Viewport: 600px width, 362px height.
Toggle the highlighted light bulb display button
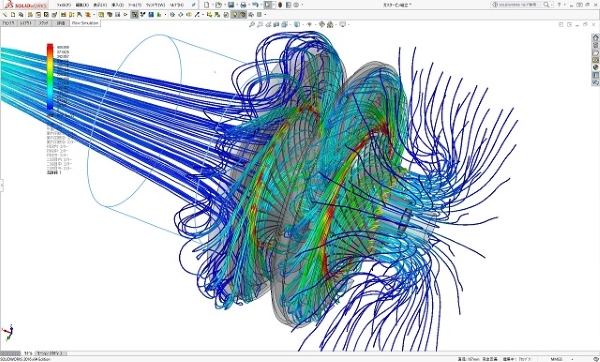[x=235, y=15]
